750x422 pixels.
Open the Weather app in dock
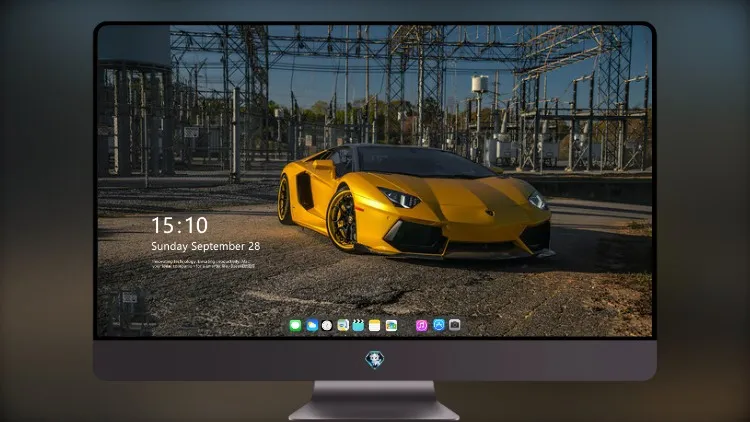[x=311, y=325]
